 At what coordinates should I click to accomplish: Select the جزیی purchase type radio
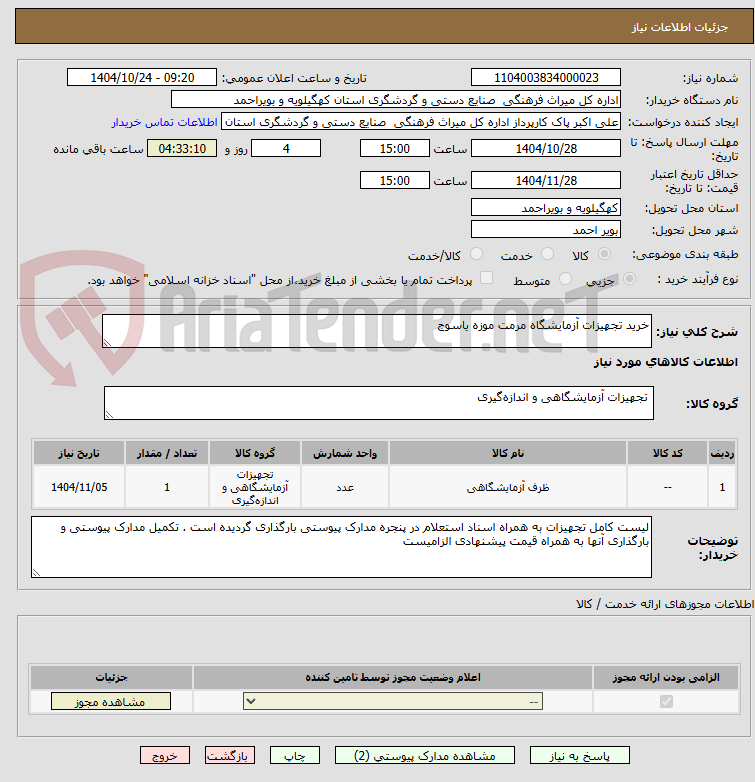click(x=629, y=279)
